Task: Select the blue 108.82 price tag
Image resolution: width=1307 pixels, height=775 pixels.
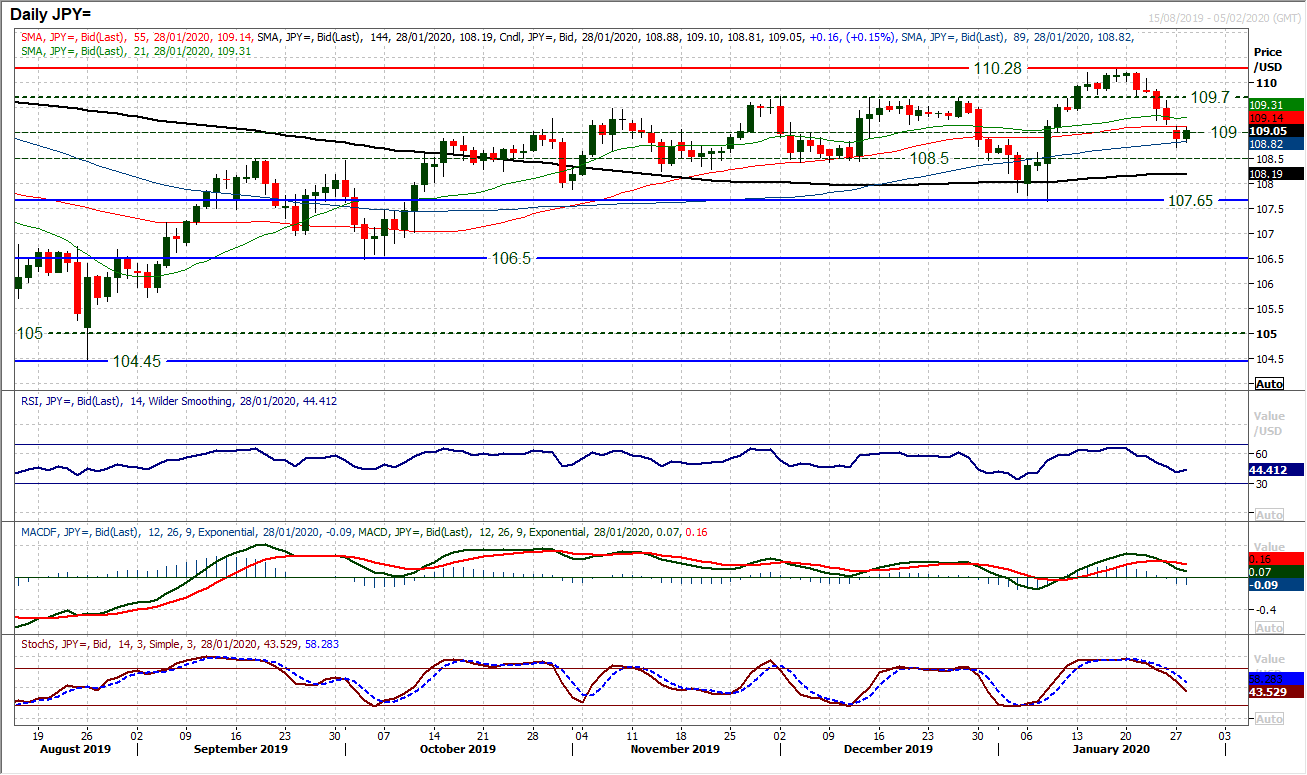Action: coord(1268,144)
